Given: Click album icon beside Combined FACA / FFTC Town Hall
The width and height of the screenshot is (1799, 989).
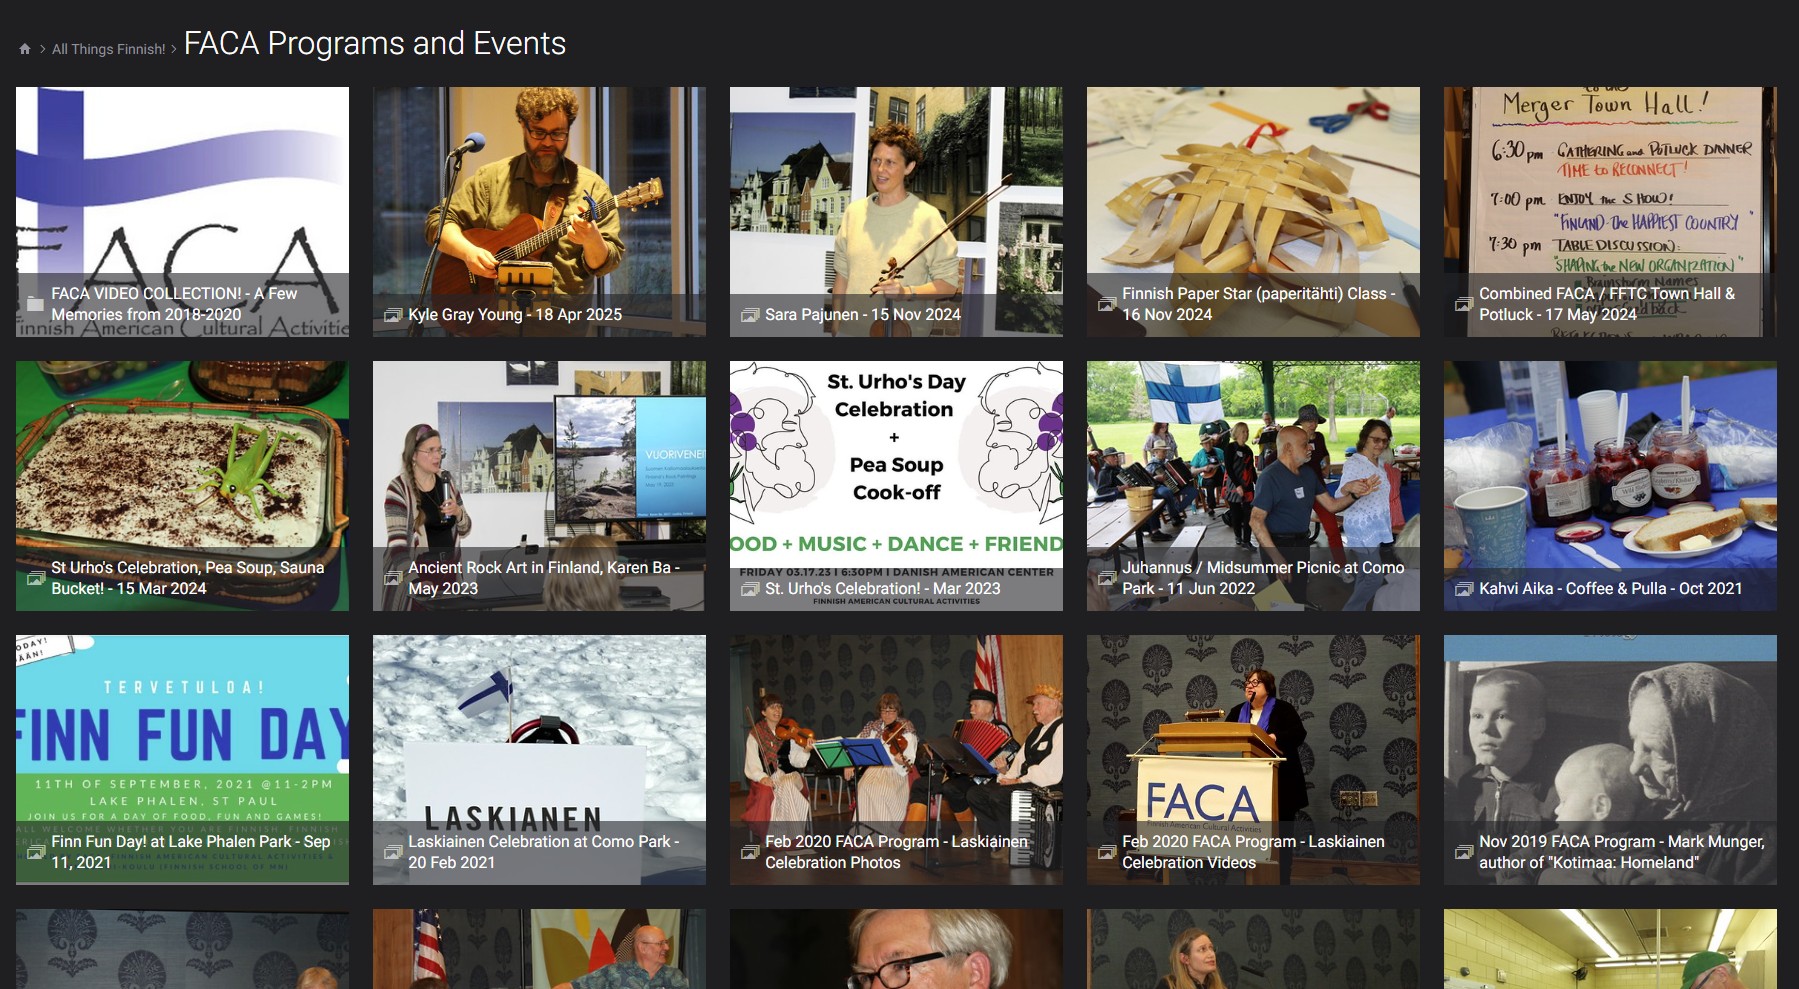Looking at the screenshot, I should coord(1464,304).
